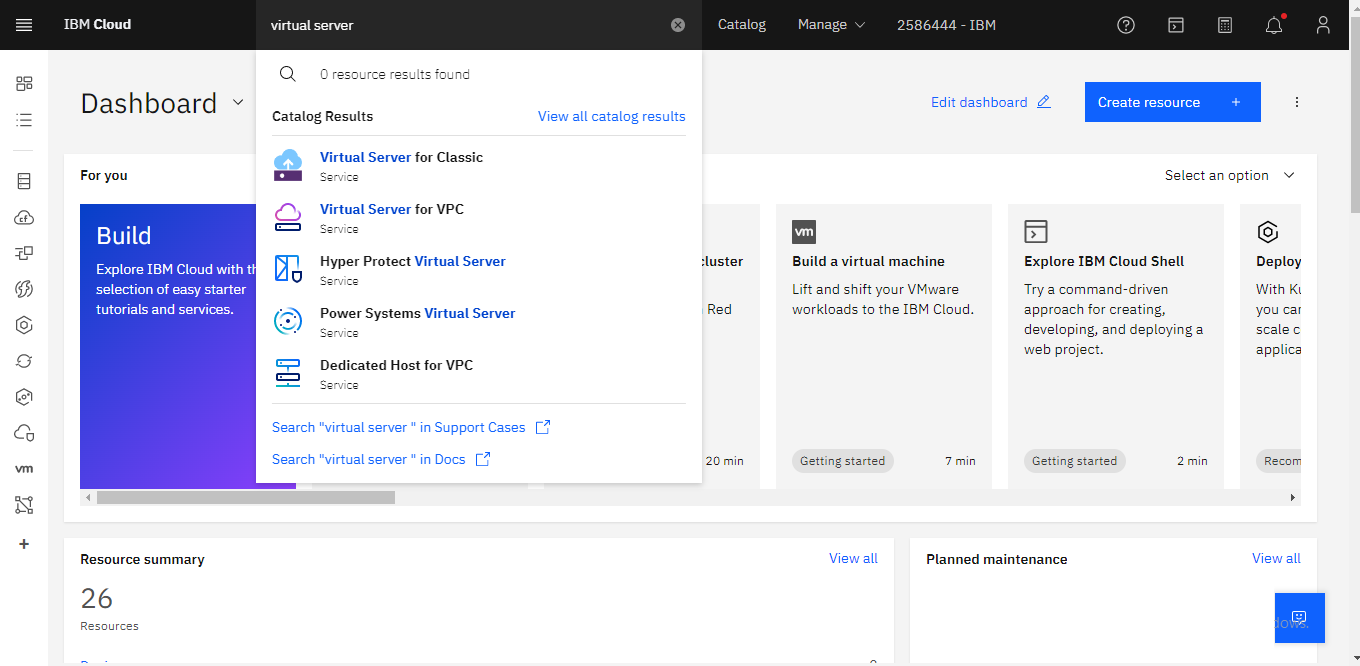Expand the Dashboard selector chevron
The image size is (1360, 666).
[x=238, y=102]
